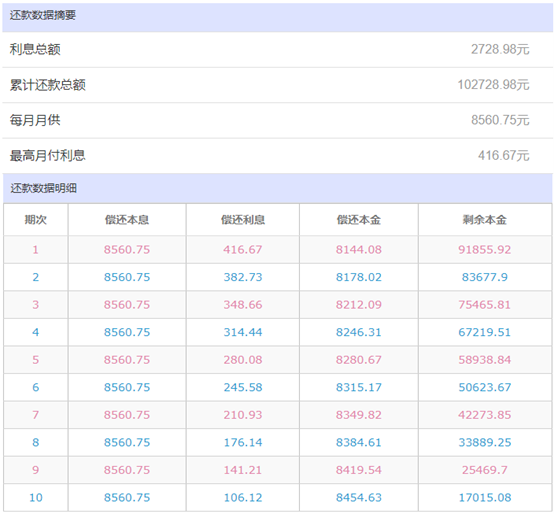Select remaining principal 42273.85
Screen dimensions: 554x514
pyautogui.click(x=485, y=415)
